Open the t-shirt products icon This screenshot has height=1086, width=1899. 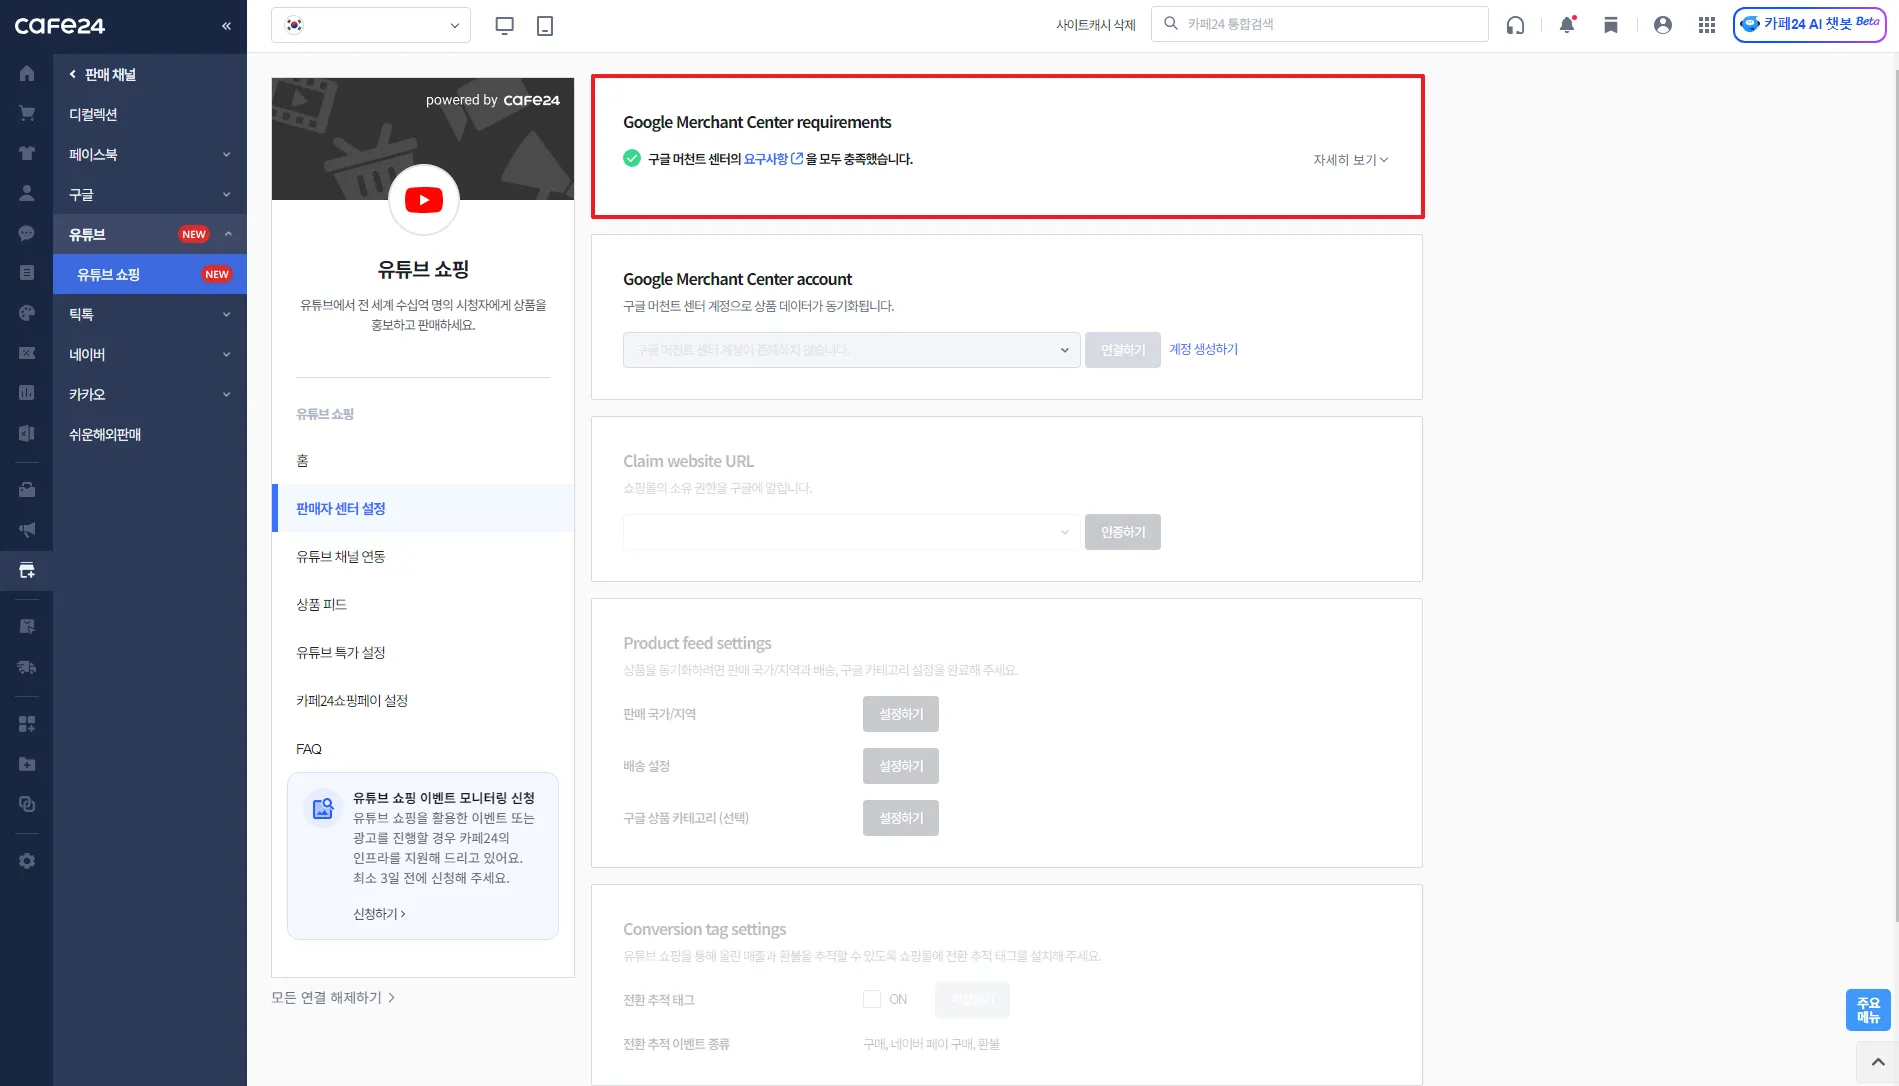[x=27, y=153]
